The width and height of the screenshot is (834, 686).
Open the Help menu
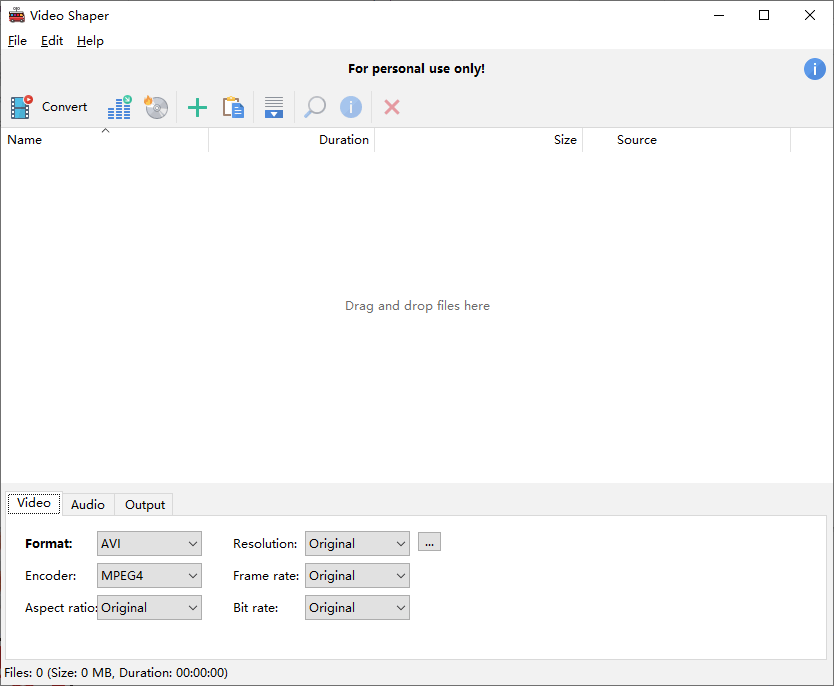pos(90,41)
